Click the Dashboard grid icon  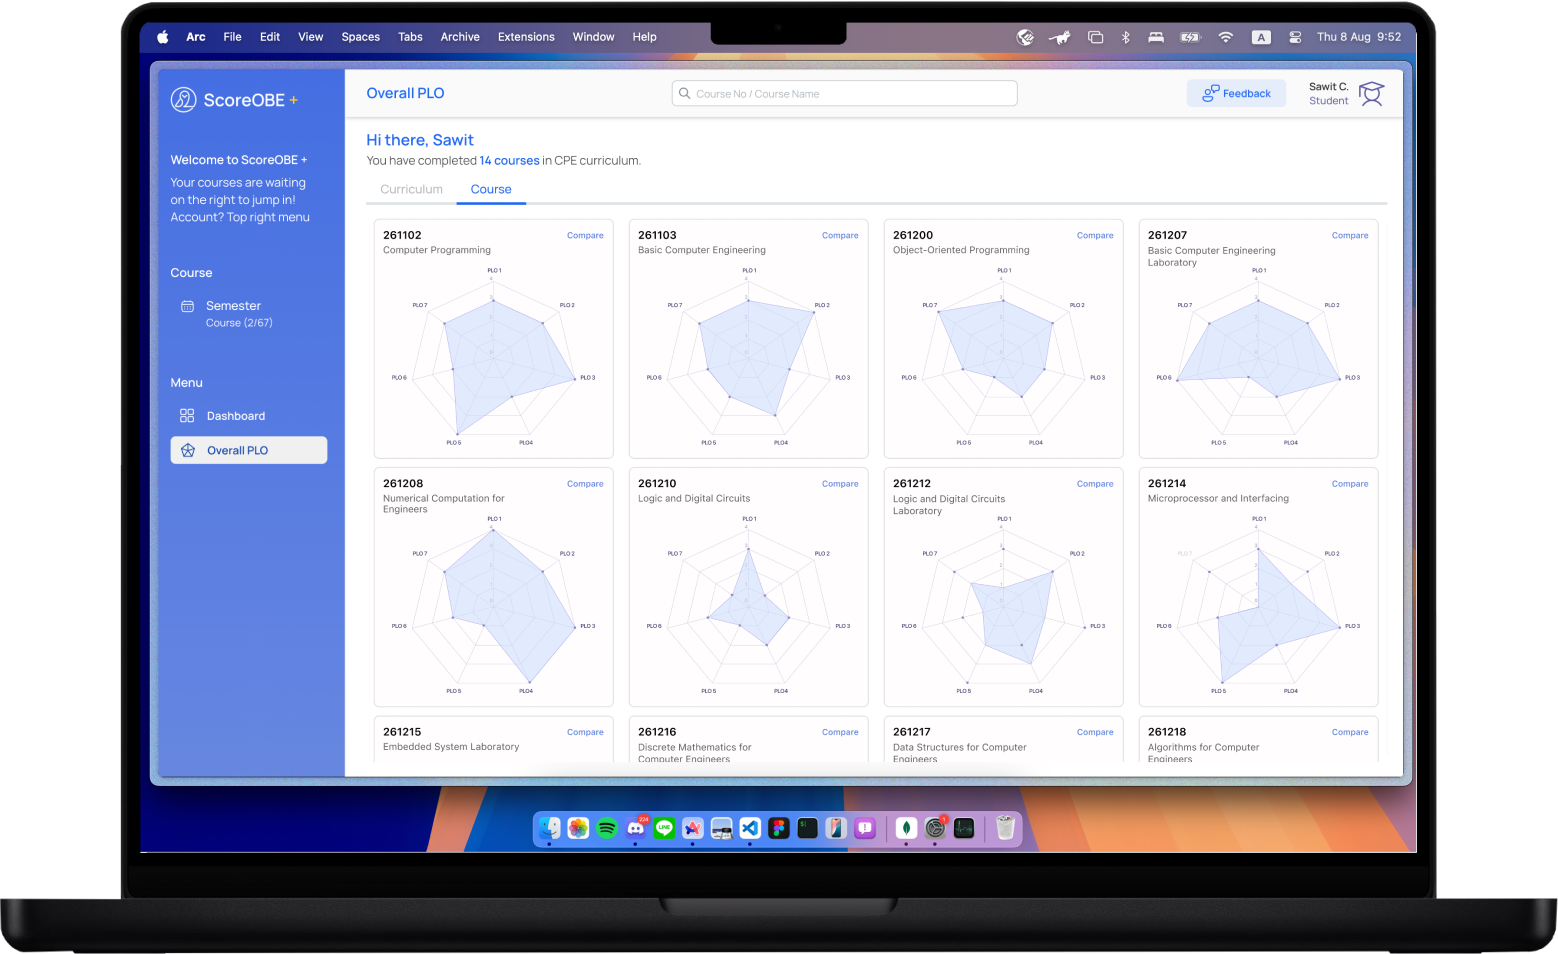click(187, 416)
